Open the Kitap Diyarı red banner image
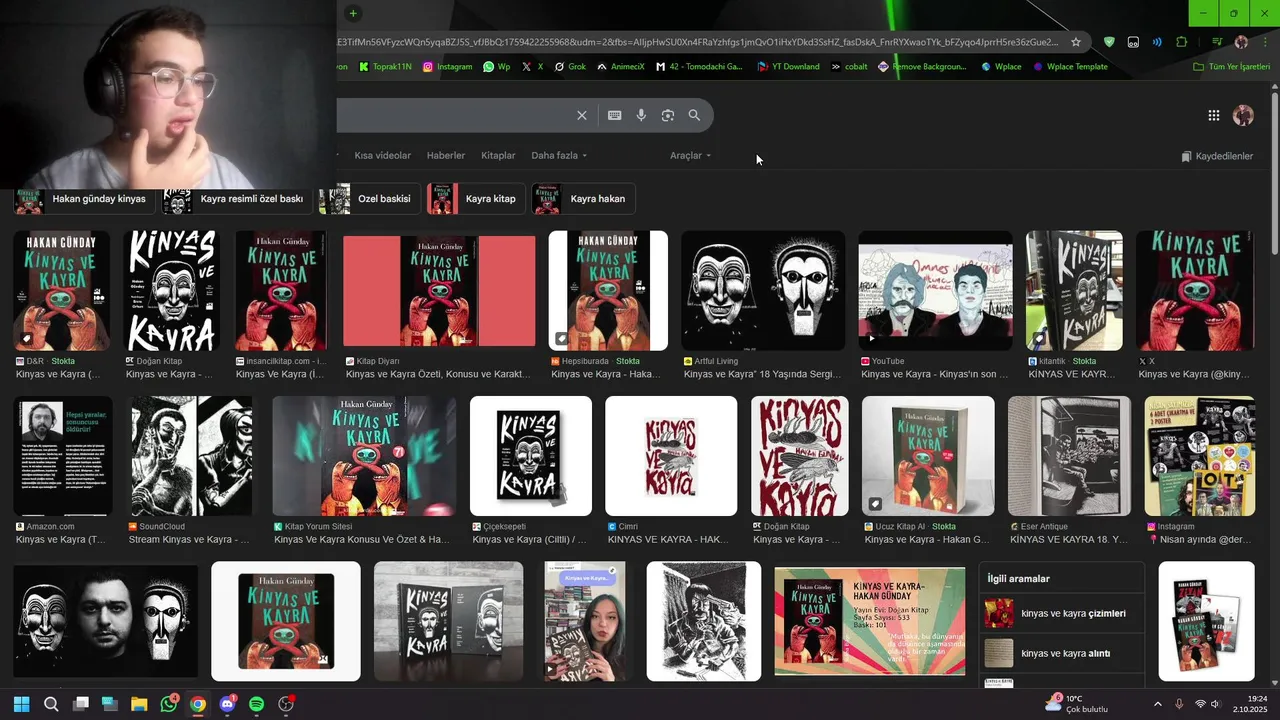Screen dimensions: 1280x720 [439, 291]
